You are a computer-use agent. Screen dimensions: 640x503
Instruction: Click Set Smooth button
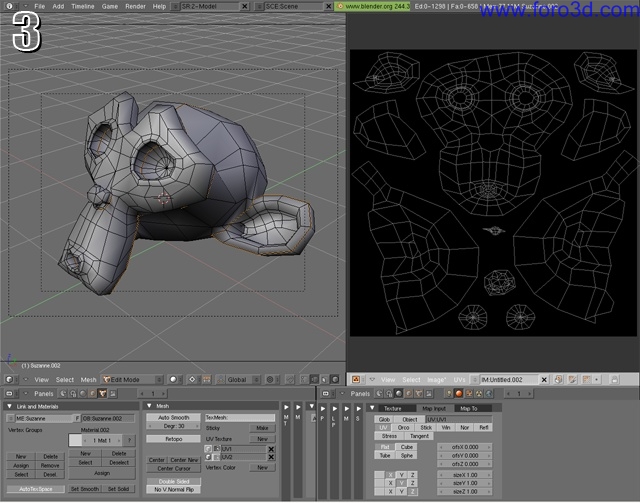pos(85,489)
